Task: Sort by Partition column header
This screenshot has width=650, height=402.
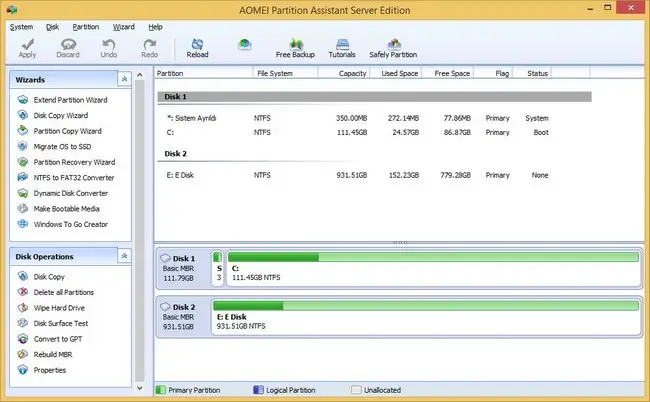Action: click(203, 73)
